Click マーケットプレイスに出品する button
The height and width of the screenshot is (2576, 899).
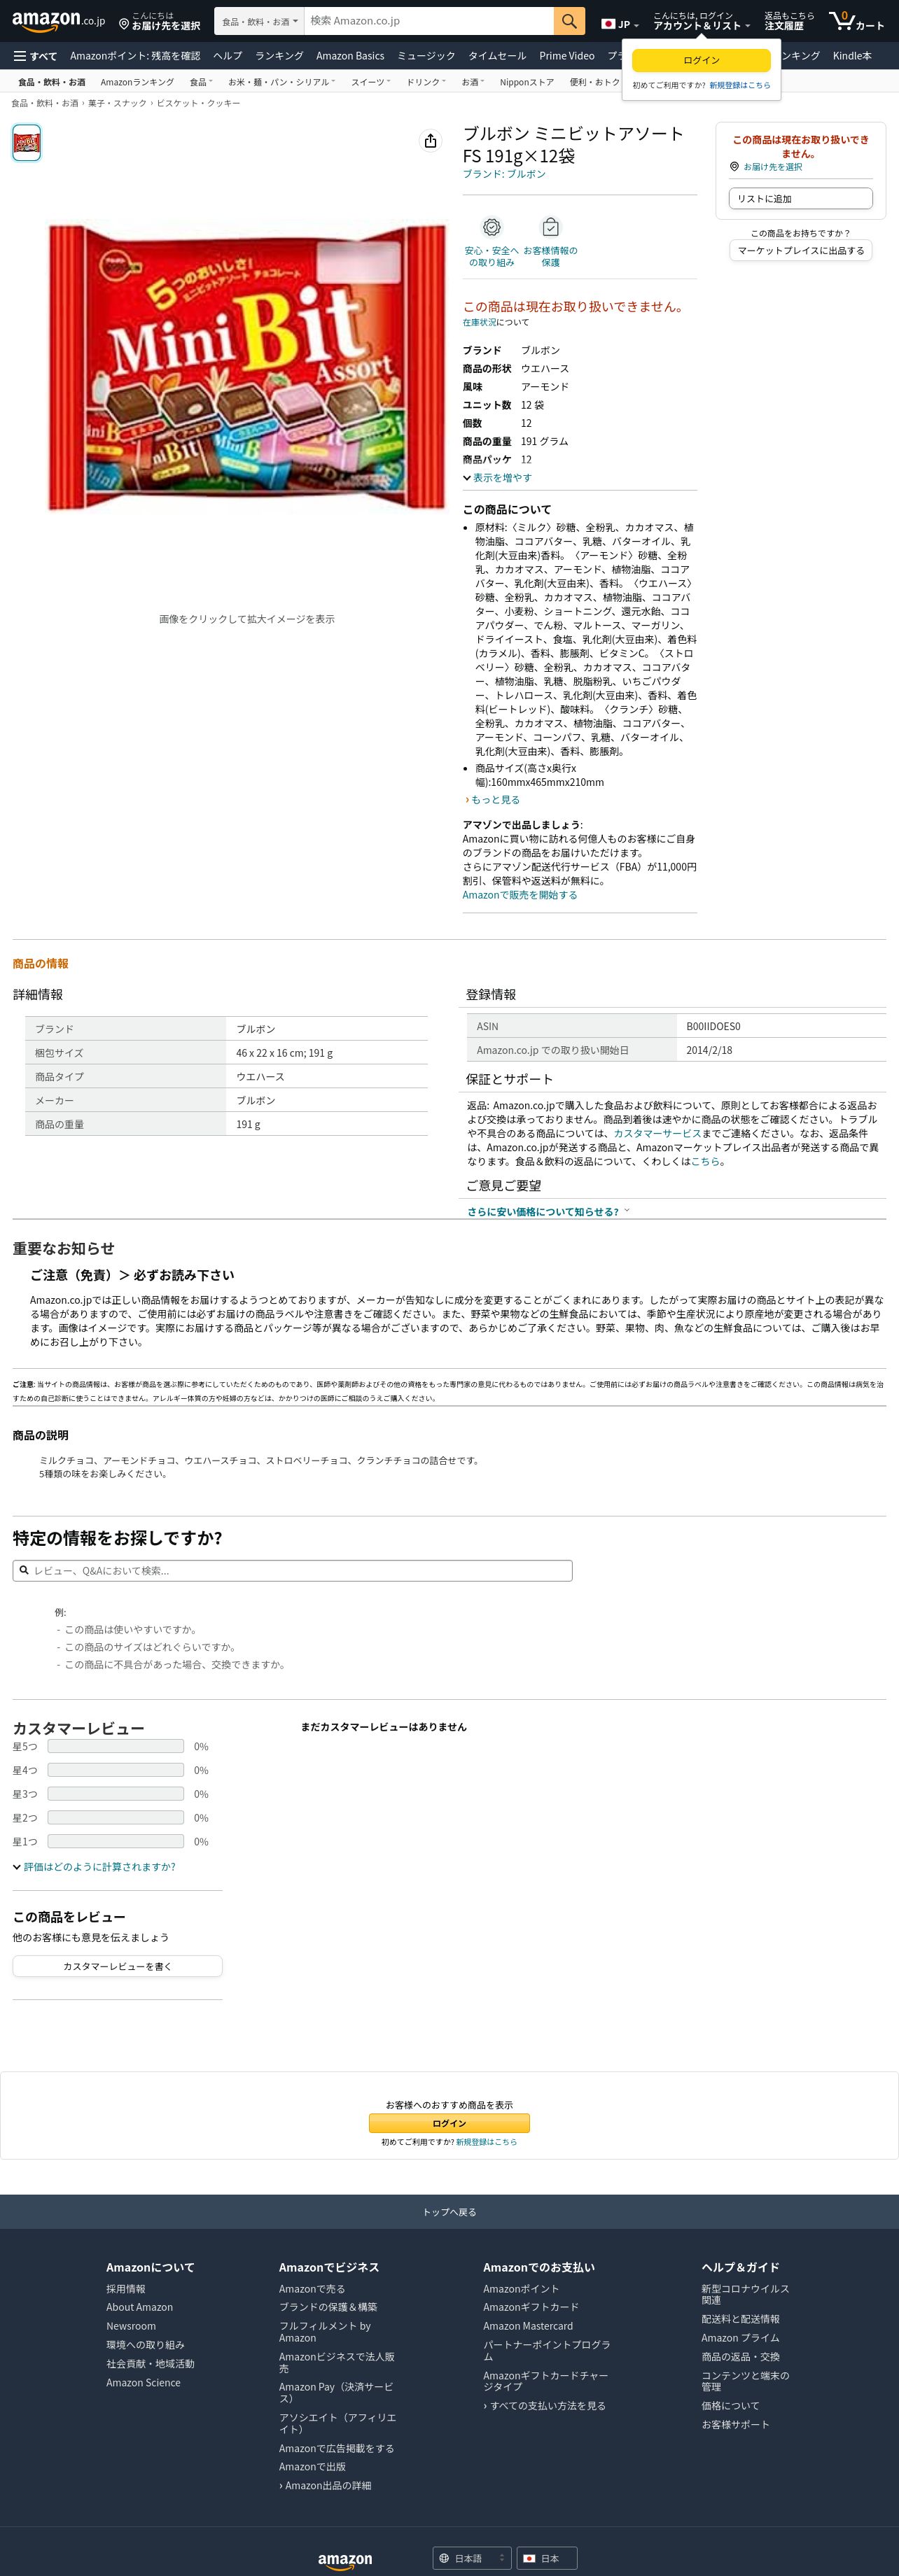click(801, 251)
